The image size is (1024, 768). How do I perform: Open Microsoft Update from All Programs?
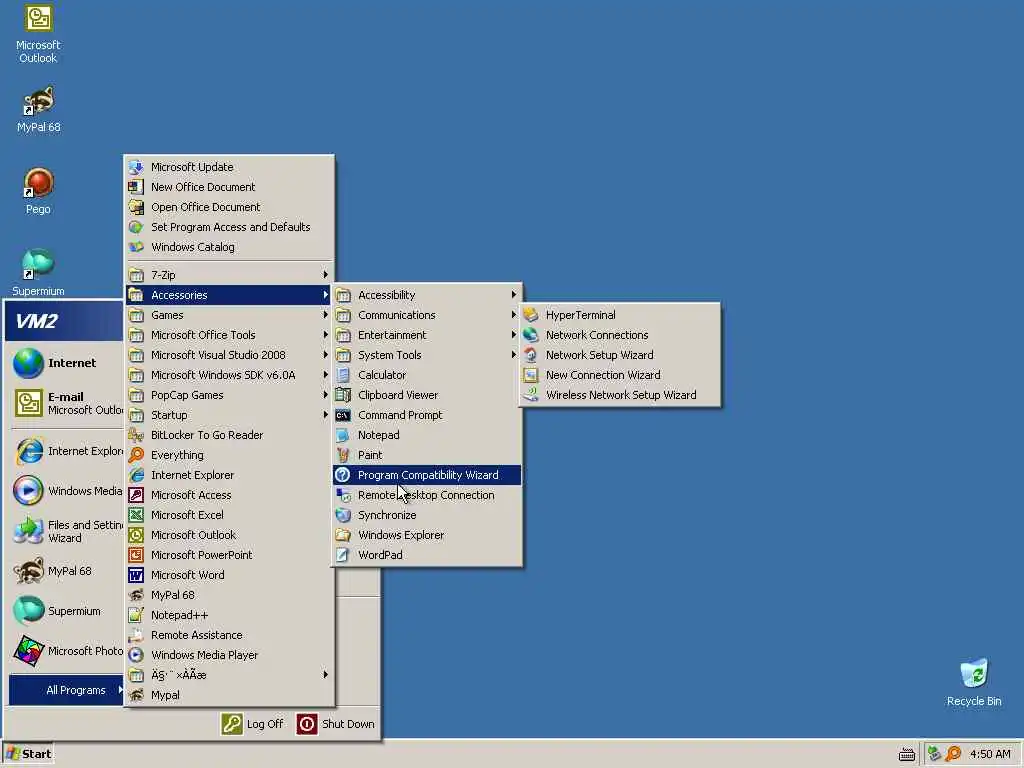229,167
